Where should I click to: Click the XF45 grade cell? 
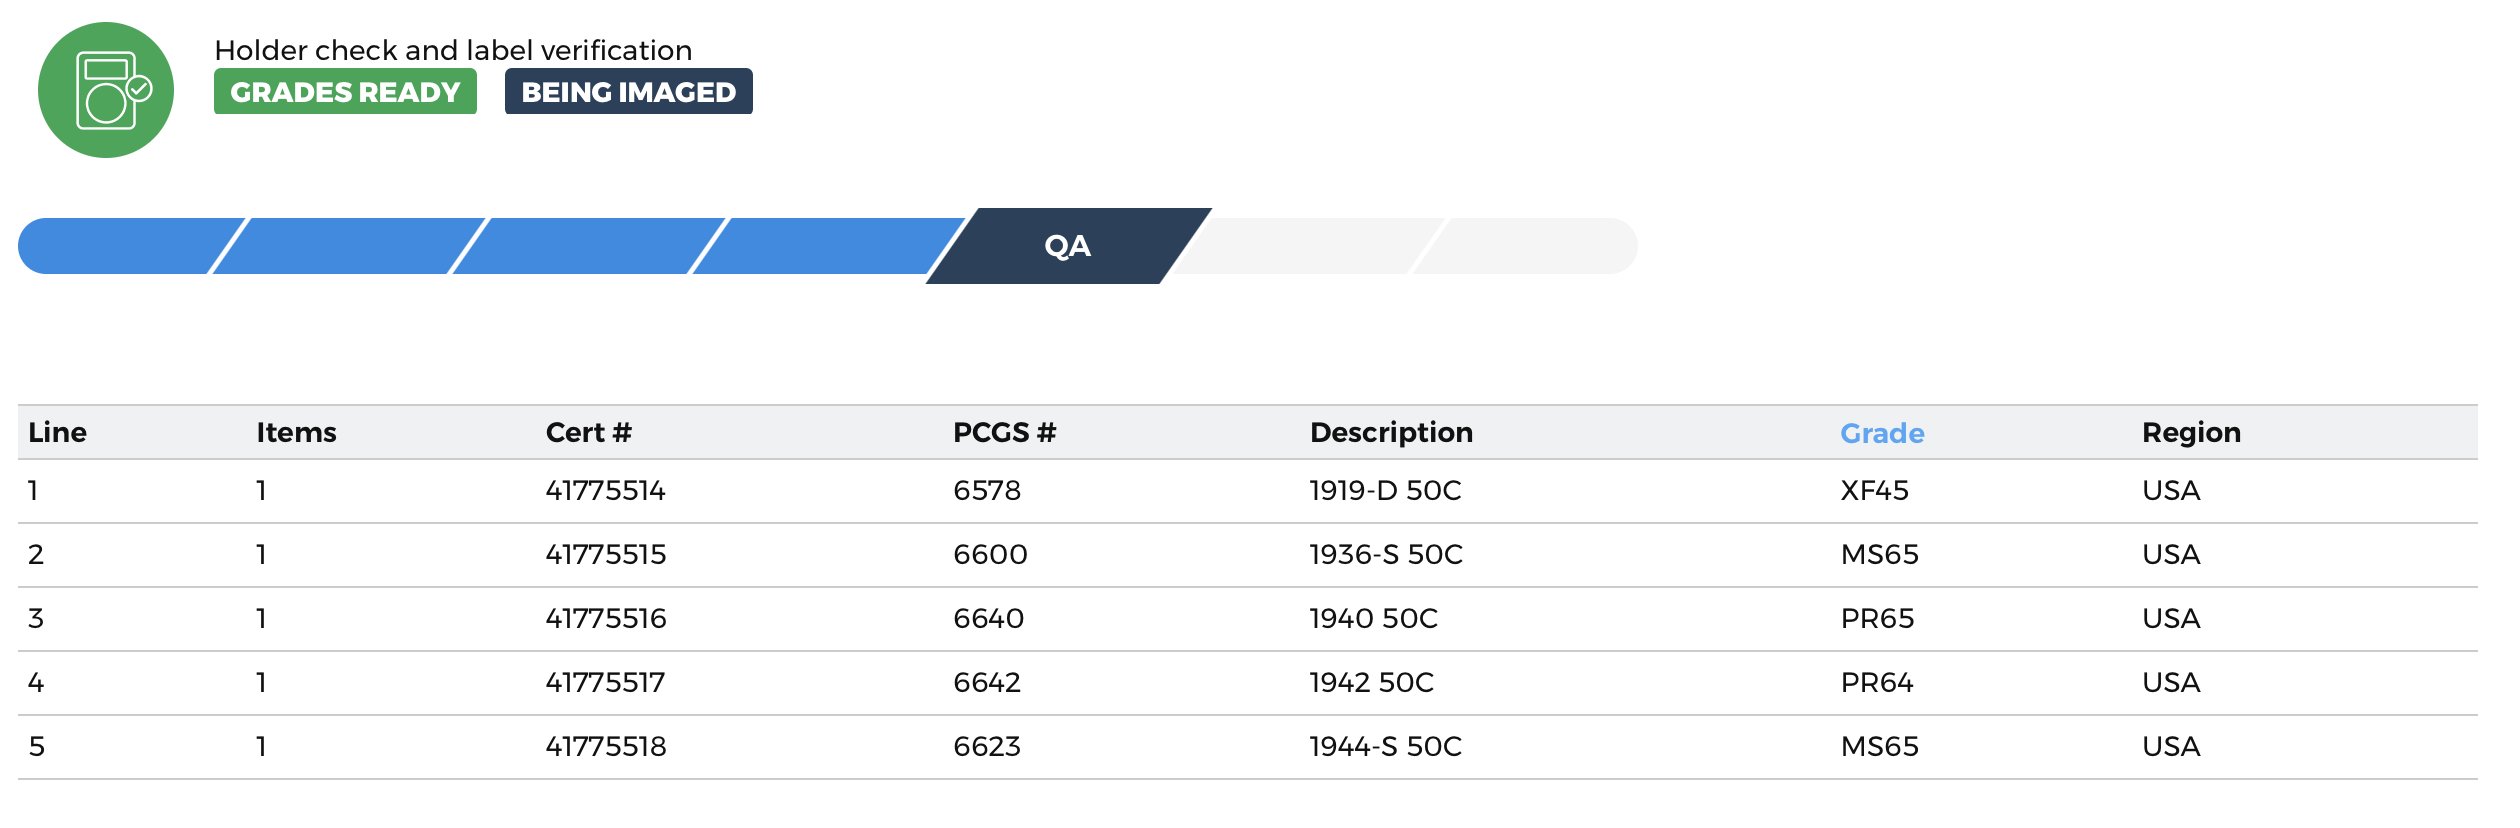click(1875, 491)
